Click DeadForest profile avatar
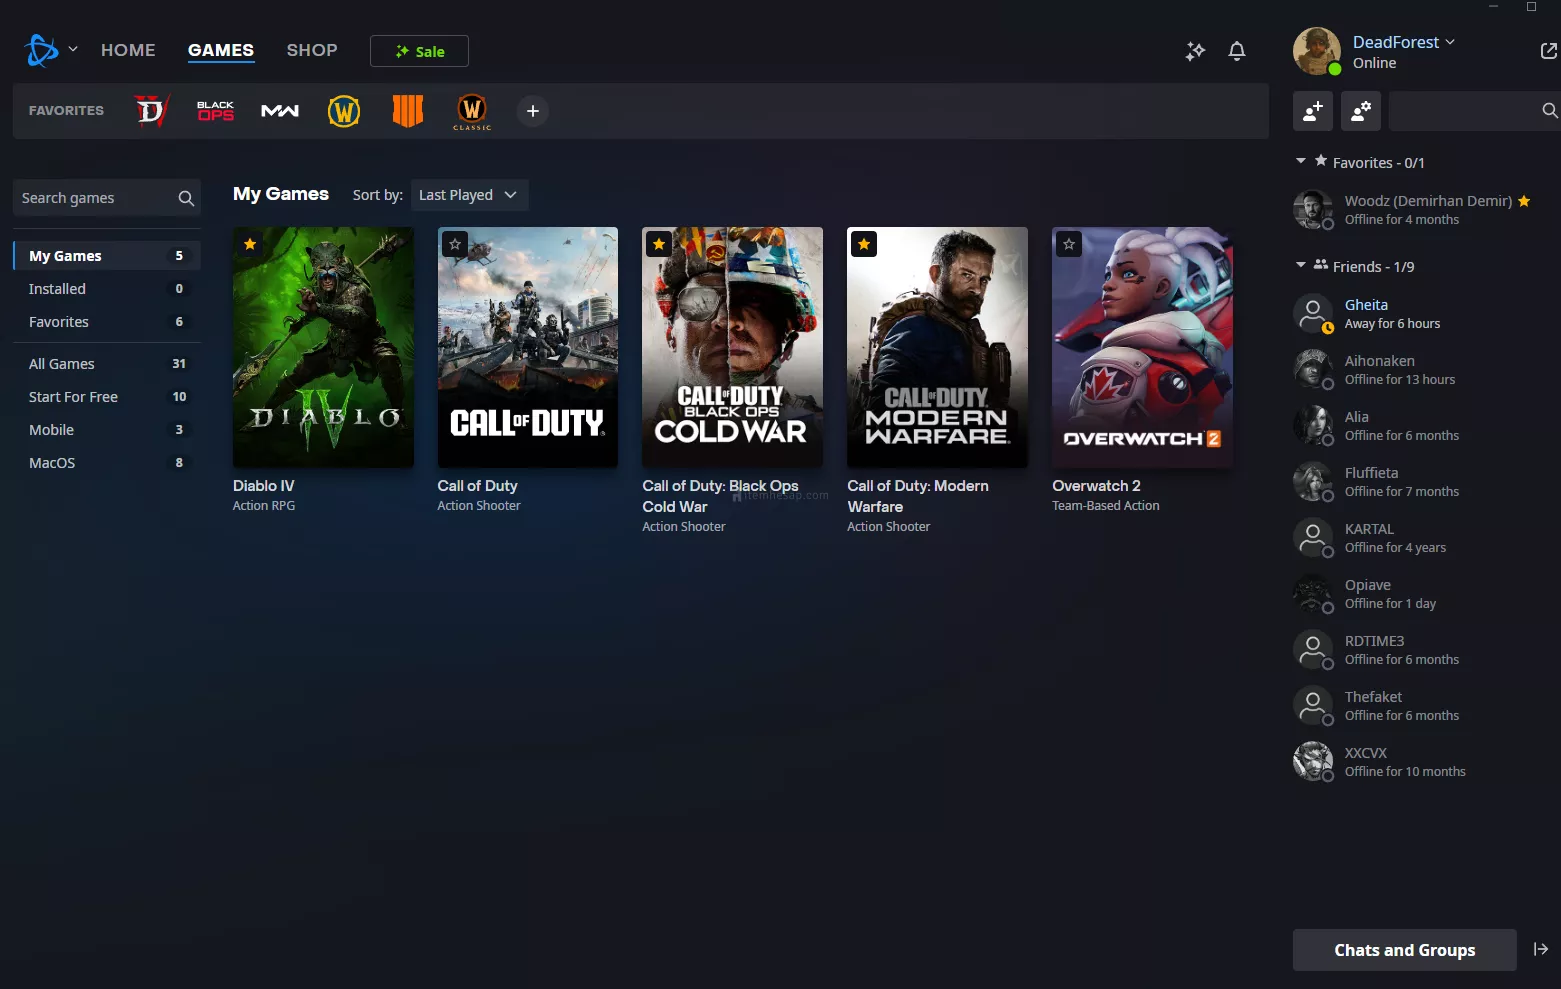 pos(1317,51)
